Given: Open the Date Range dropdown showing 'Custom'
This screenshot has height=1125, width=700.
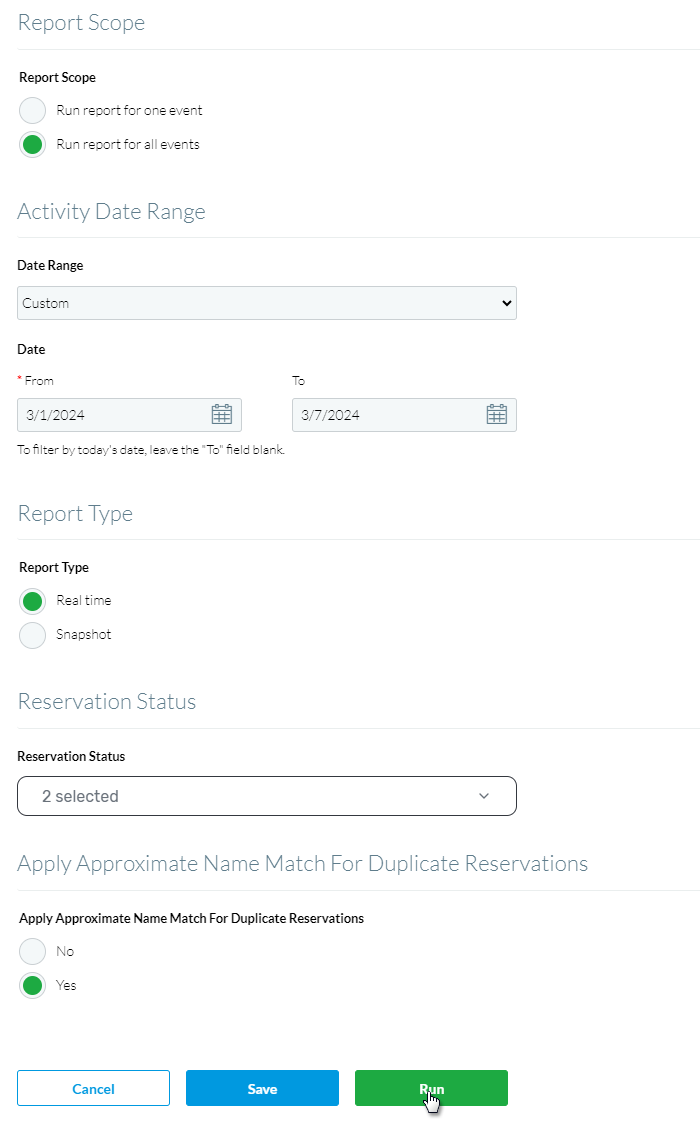Looking at the screenshot, I should (x=267, y=302).
